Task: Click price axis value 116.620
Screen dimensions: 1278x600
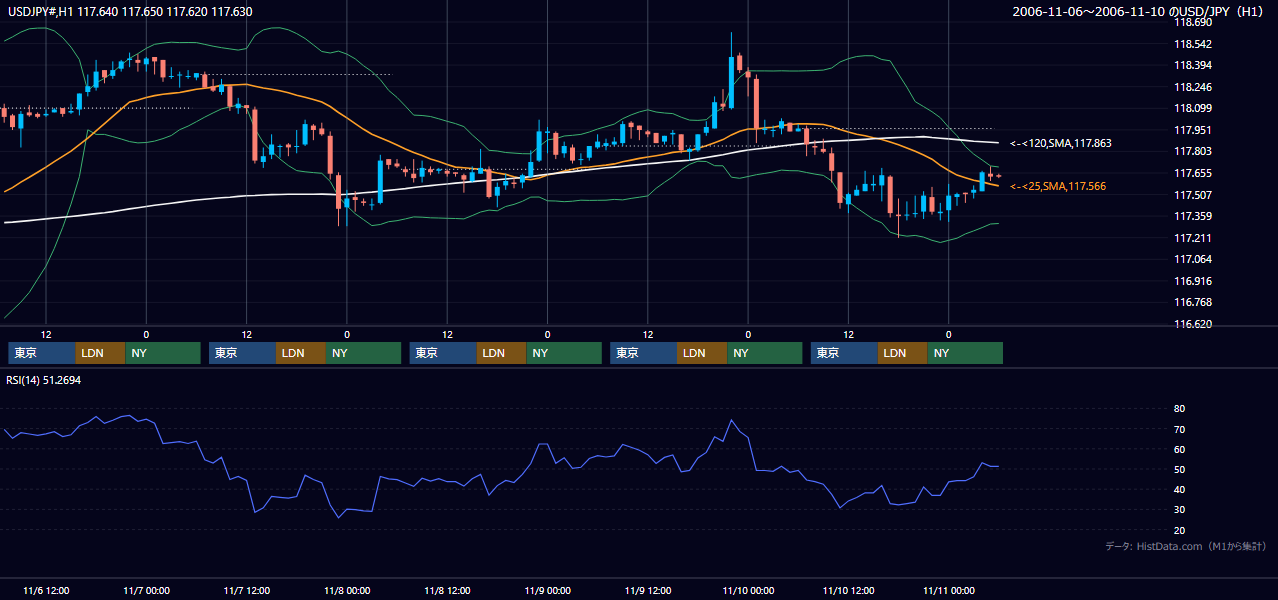Action: 1193,324
